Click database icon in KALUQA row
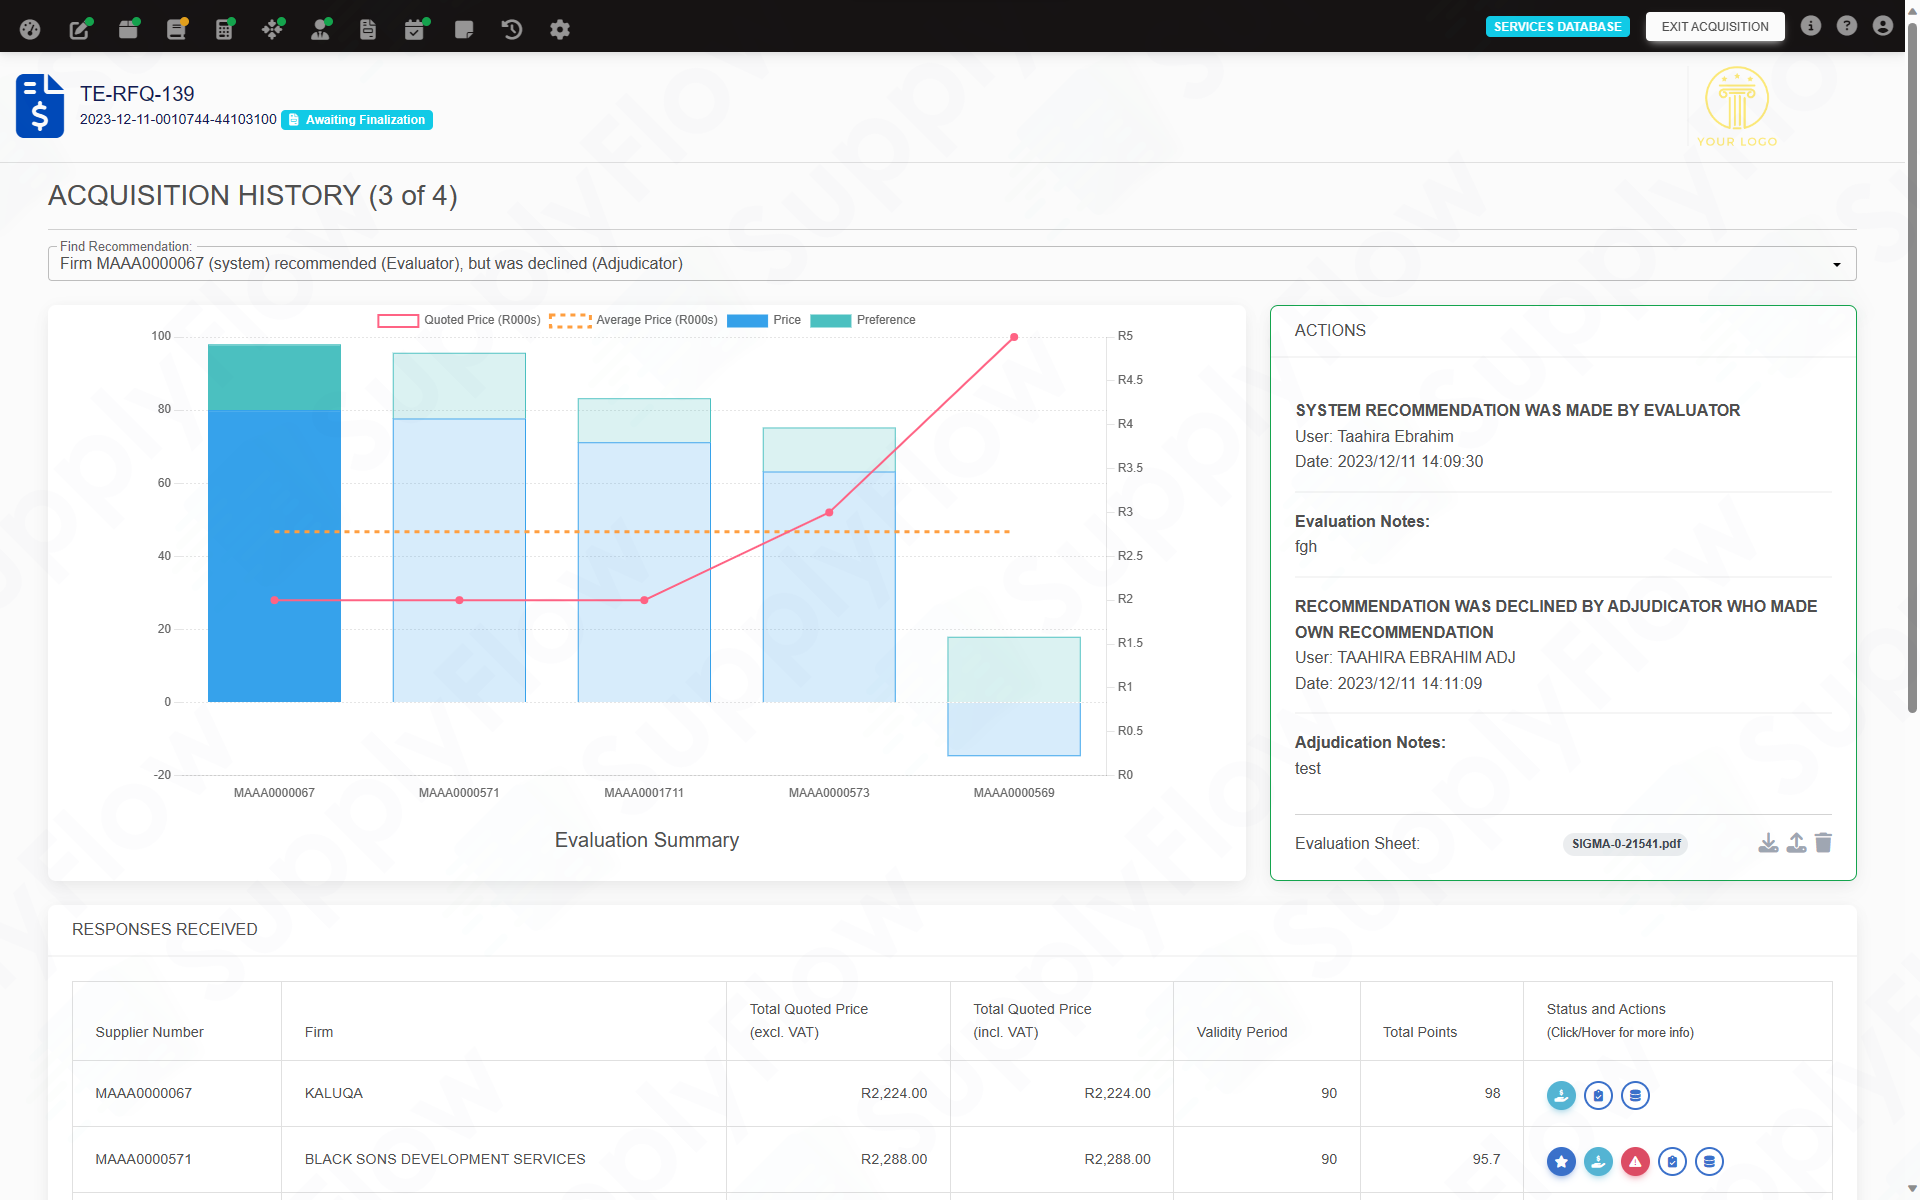 [1635, 1095]
